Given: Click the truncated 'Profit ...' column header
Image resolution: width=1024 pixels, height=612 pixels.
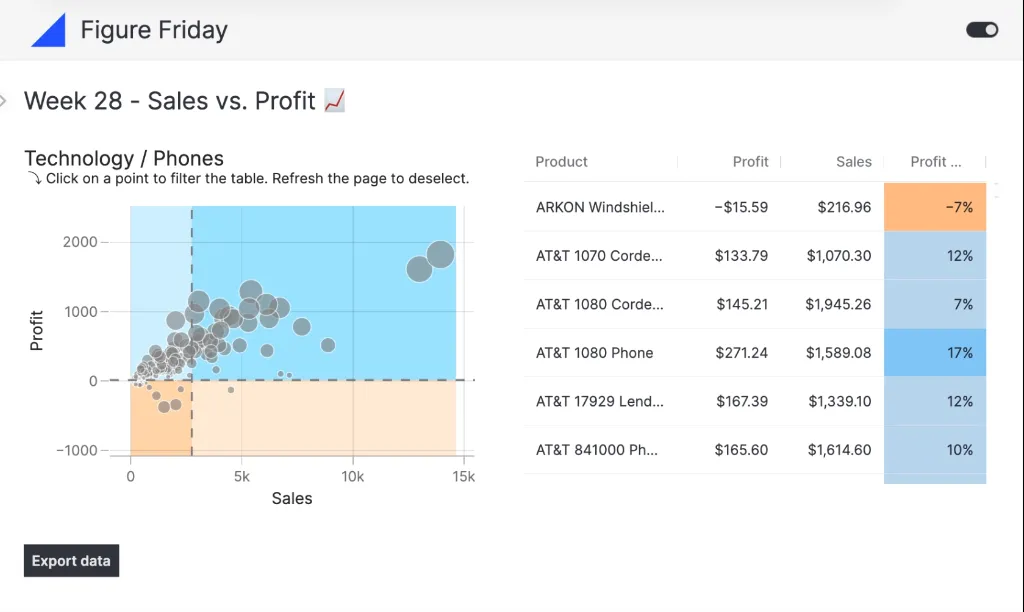Looking at the screenshot, I should pyautogui.click(x=935, y=162).
